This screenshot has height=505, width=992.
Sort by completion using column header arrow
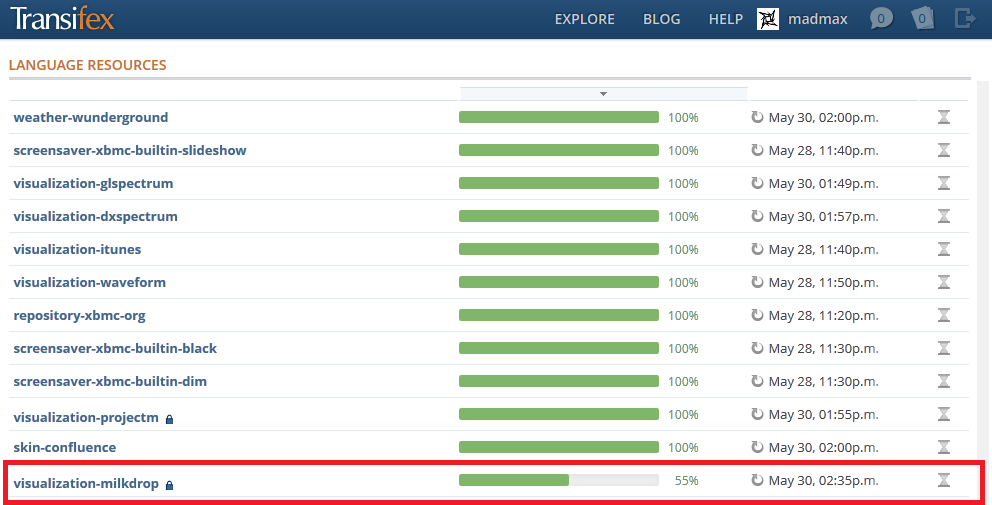604,94
